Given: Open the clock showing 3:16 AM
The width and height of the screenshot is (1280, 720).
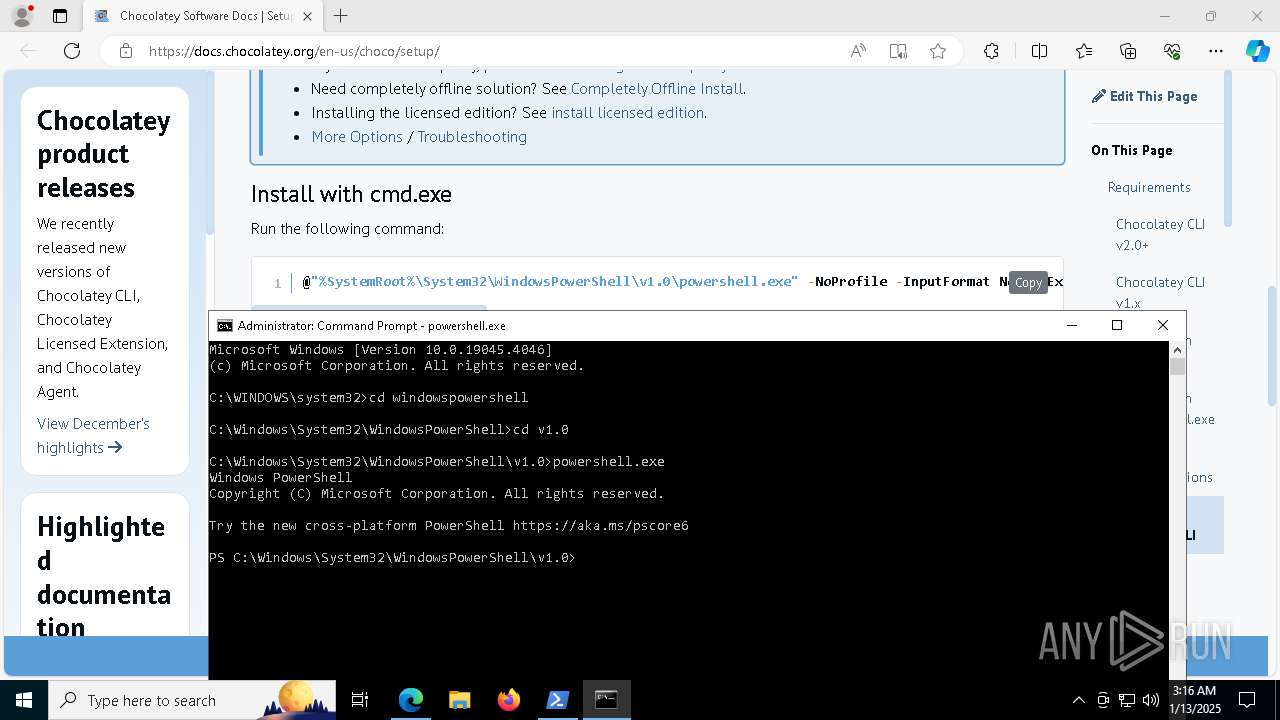Looking at the screenshot, I should pyautogui.click(x=1195, y=700).
